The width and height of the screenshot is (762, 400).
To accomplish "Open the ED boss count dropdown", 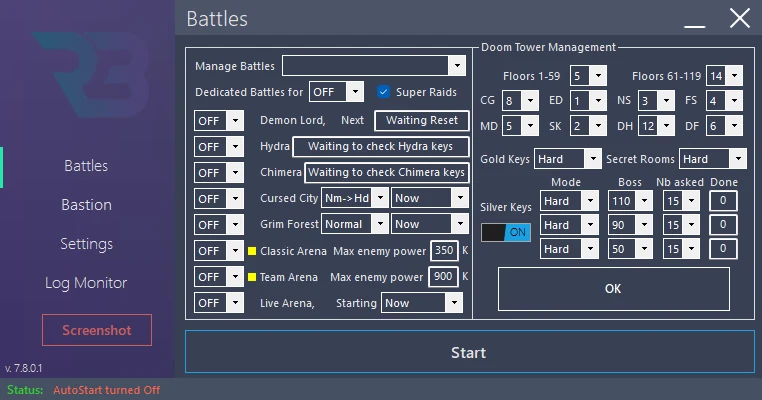I will click(x=588, y=101).
